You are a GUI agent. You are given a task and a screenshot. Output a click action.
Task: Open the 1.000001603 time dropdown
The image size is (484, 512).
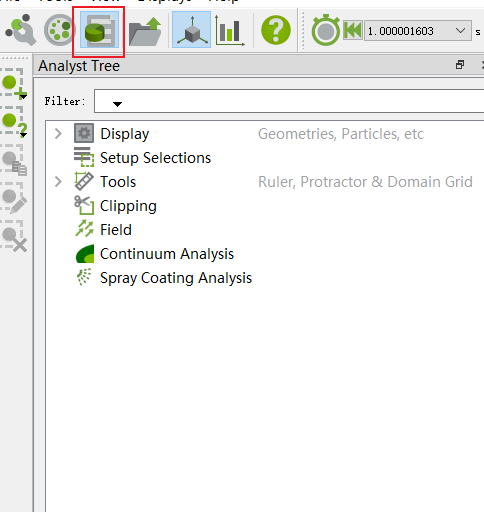point(418,31)
